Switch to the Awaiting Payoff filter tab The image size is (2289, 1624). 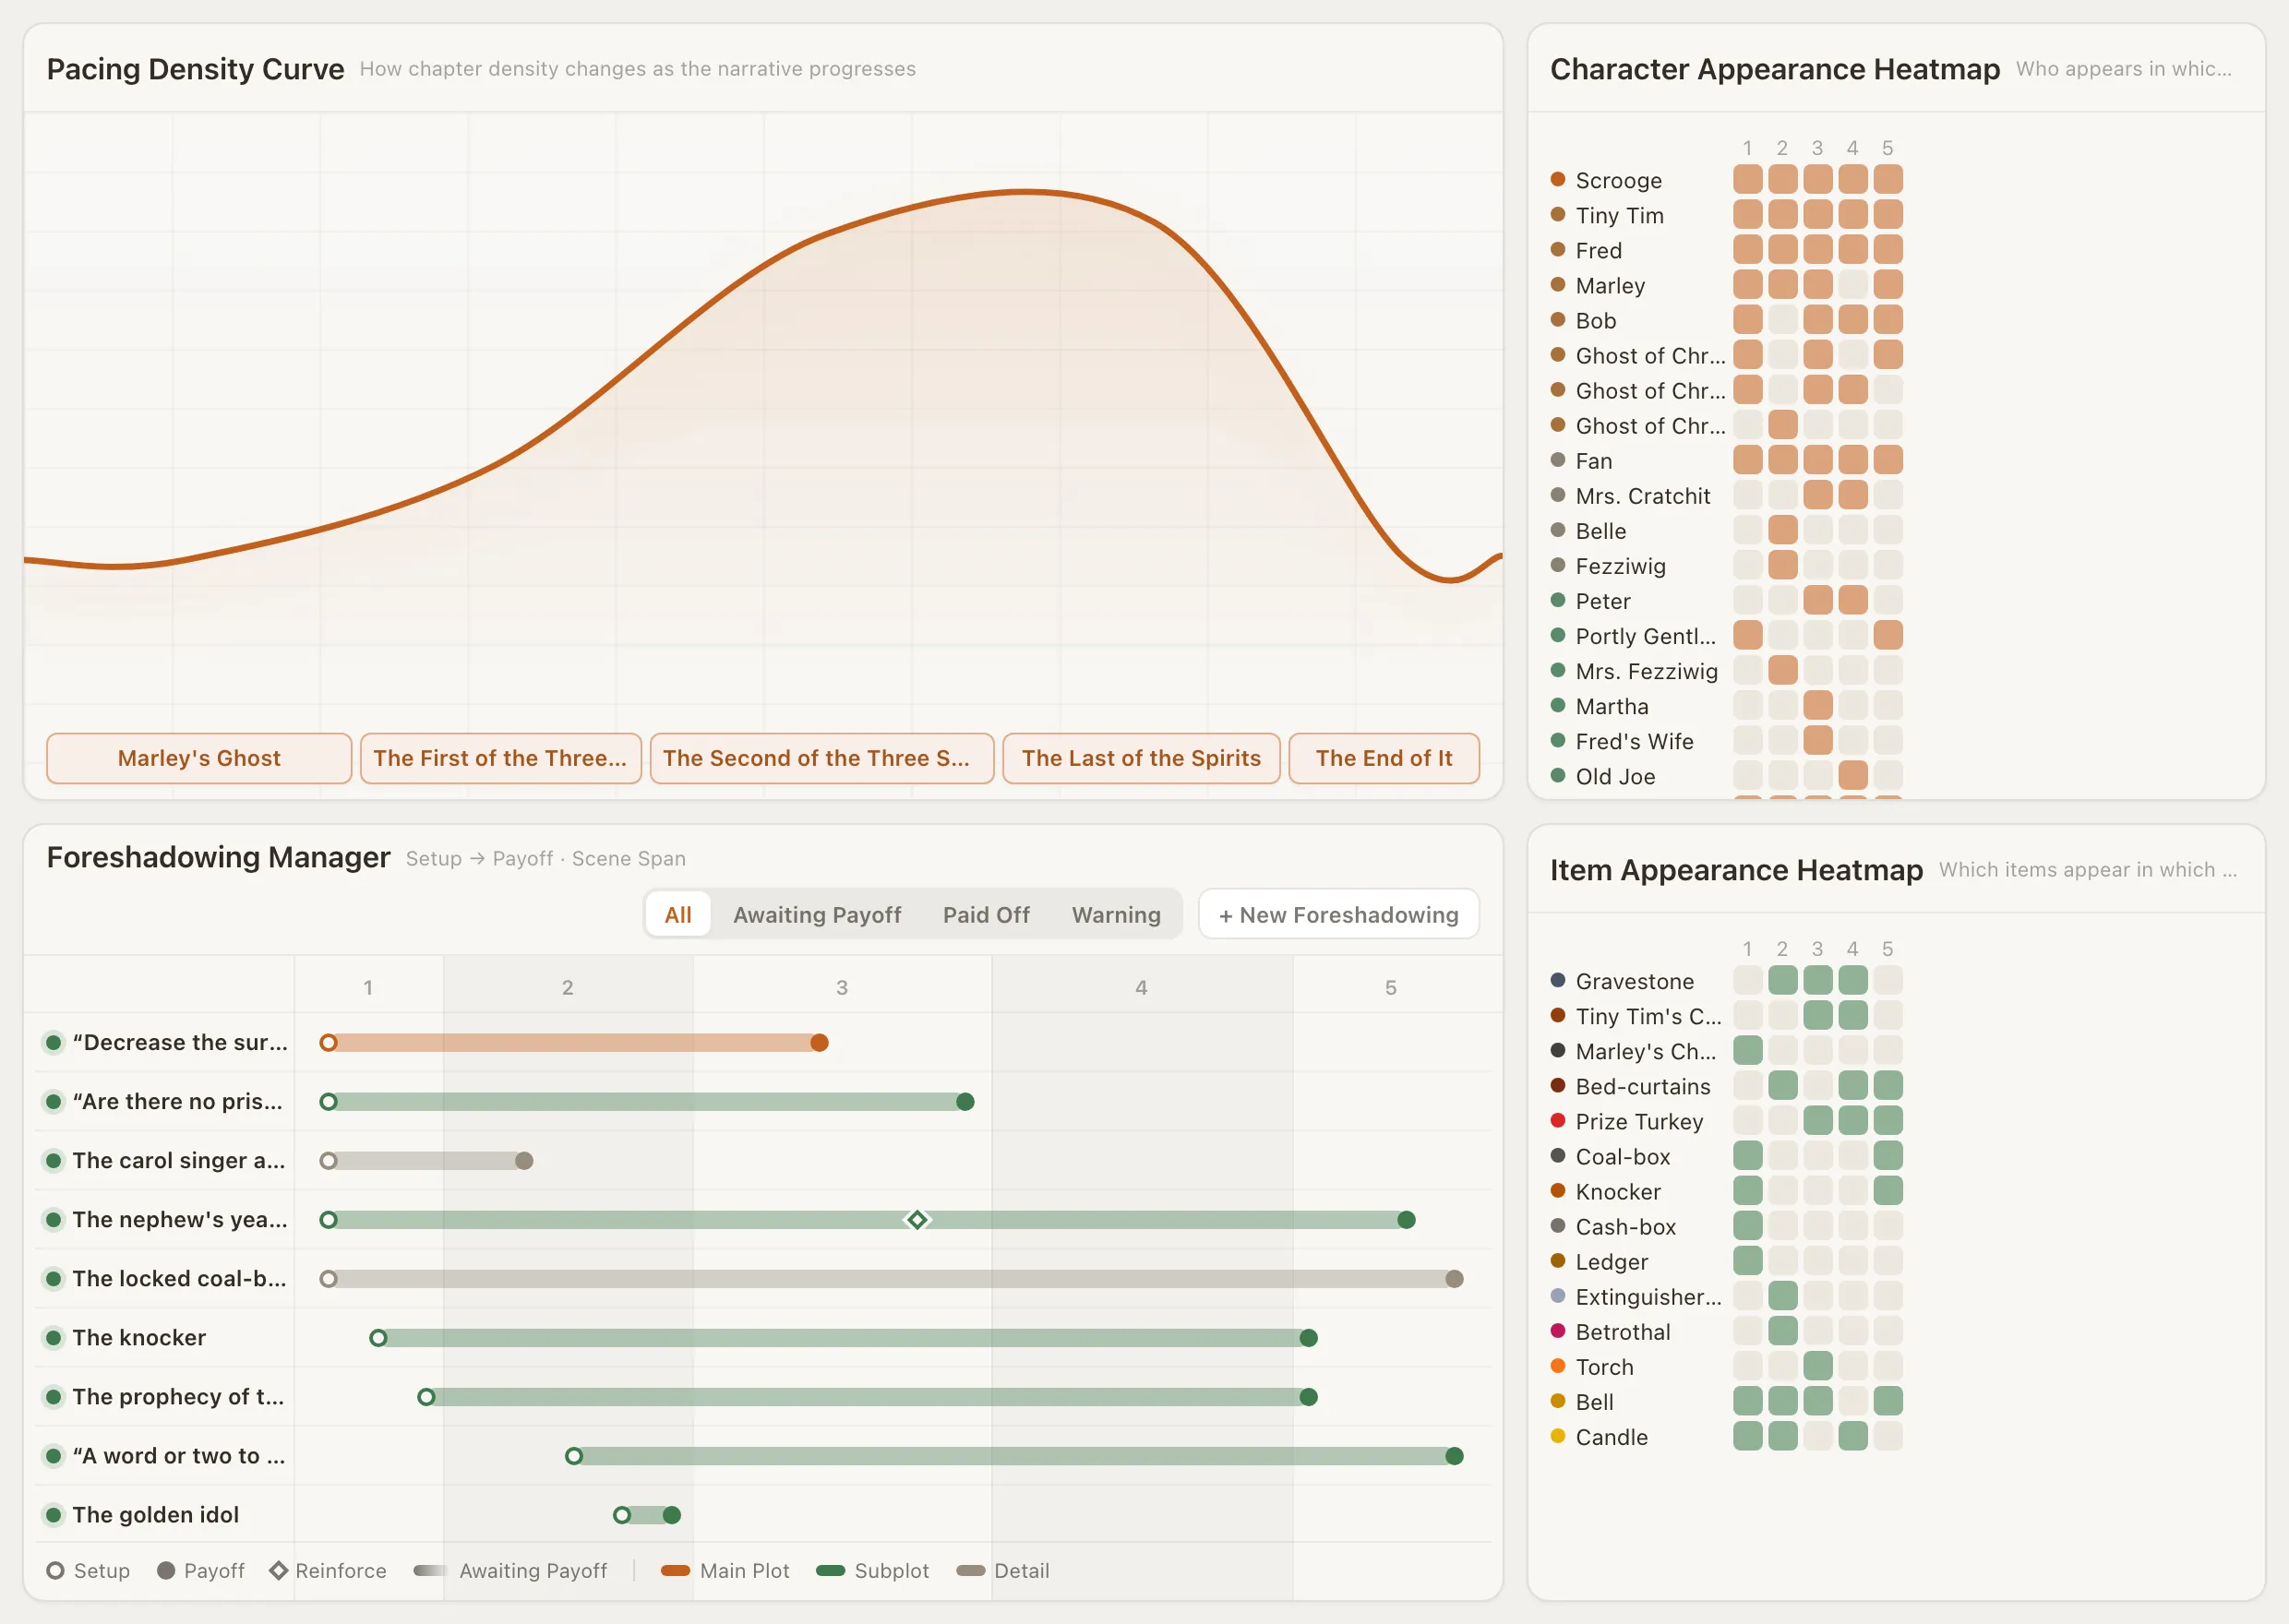(x=817, y=914)
